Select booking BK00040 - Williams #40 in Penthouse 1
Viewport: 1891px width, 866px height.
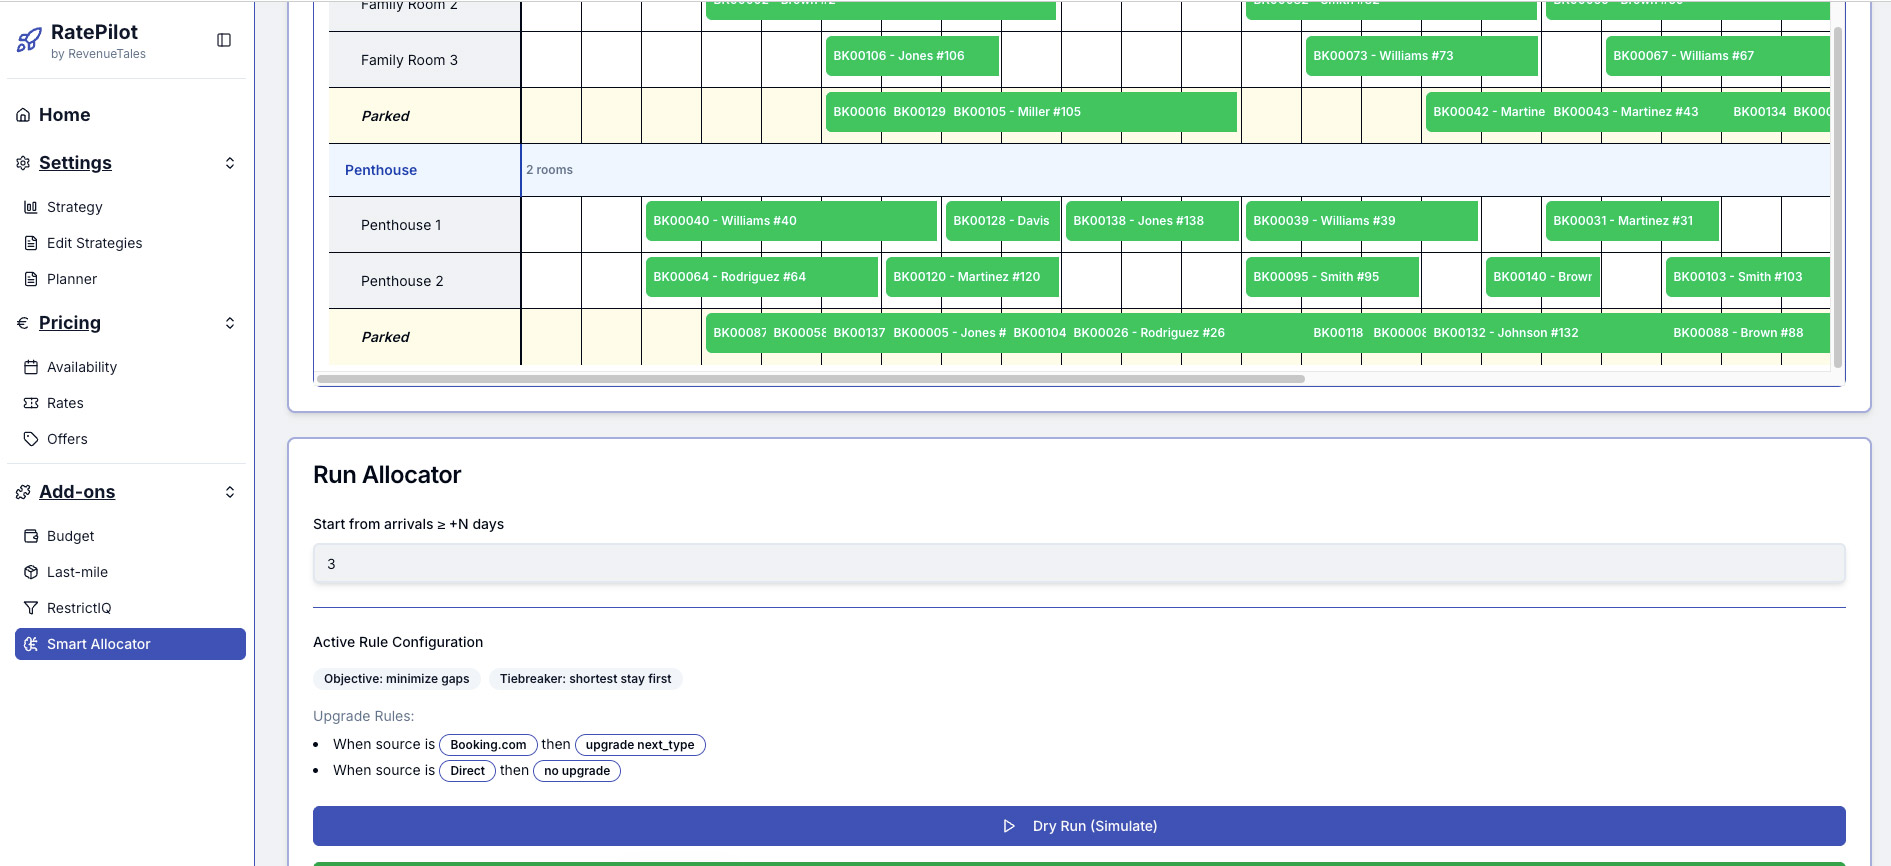(x=790, y=221)
